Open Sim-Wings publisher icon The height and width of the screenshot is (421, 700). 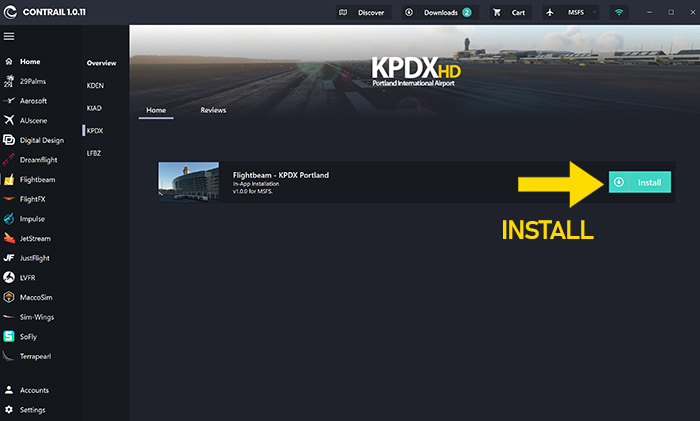9,317
